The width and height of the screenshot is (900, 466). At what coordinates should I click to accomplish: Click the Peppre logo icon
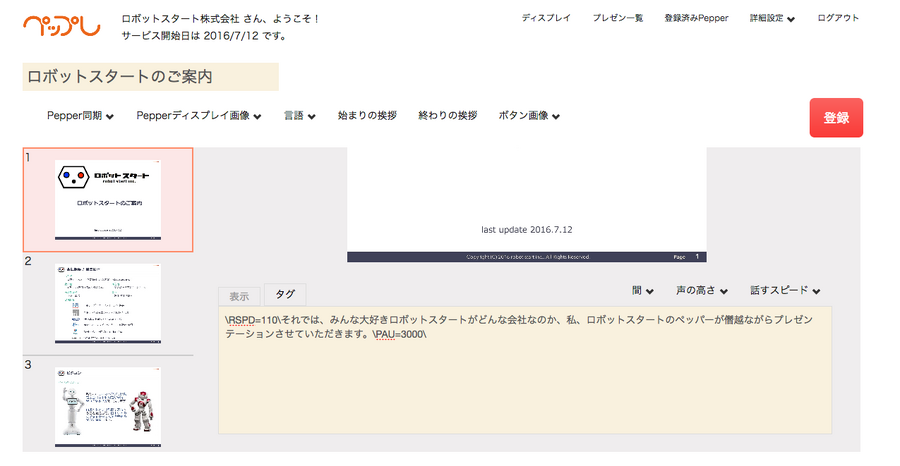coord(61,26)
